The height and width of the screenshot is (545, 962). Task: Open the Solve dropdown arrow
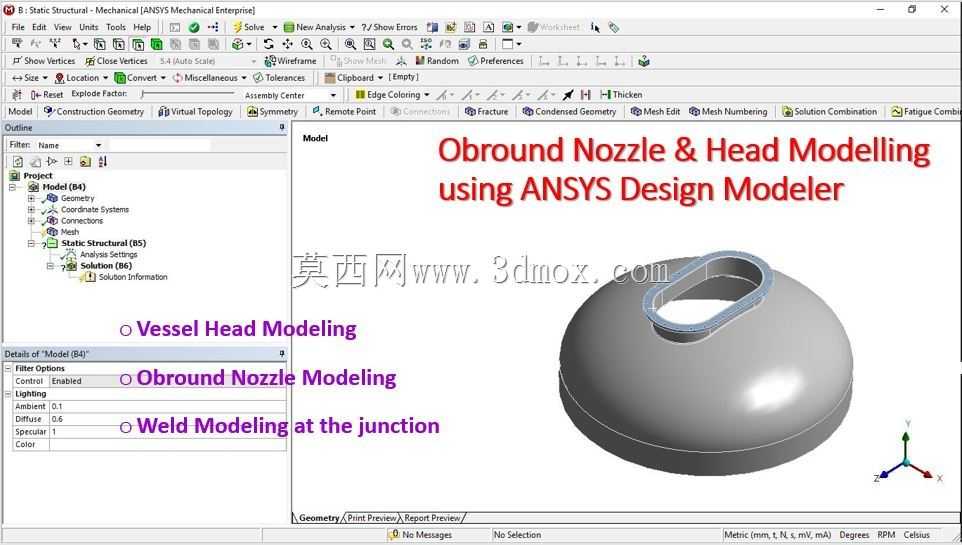coord(274,27)
